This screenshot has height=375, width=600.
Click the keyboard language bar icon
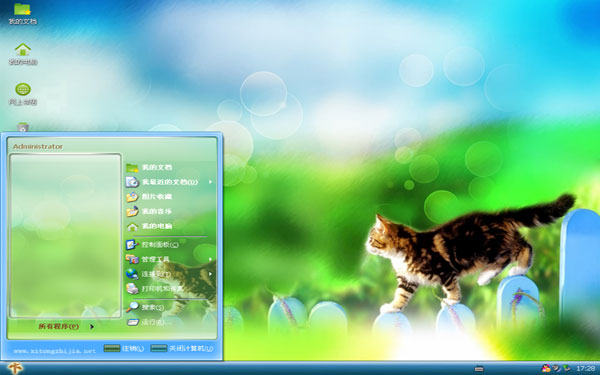tap(479, 369)
